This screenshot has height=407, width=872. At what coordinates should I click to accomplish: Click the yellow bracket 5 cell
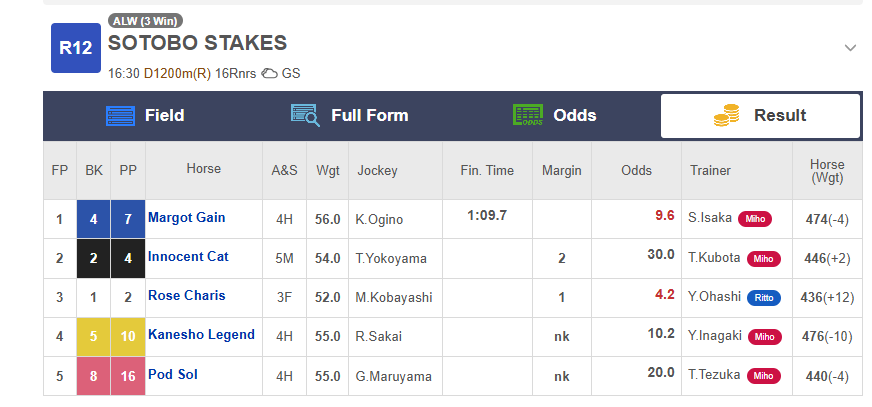click(x=93, y=337)
